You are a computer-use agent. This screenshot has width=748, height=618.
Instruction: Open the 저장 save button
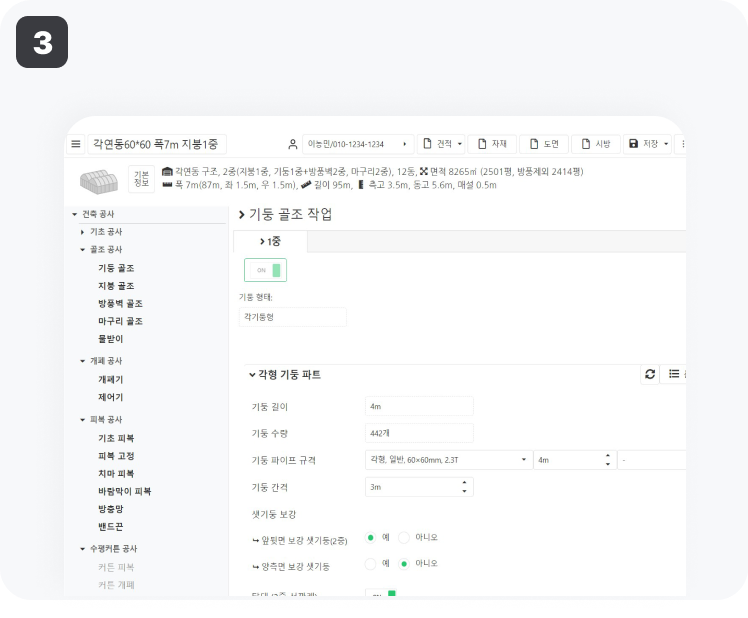648,144
